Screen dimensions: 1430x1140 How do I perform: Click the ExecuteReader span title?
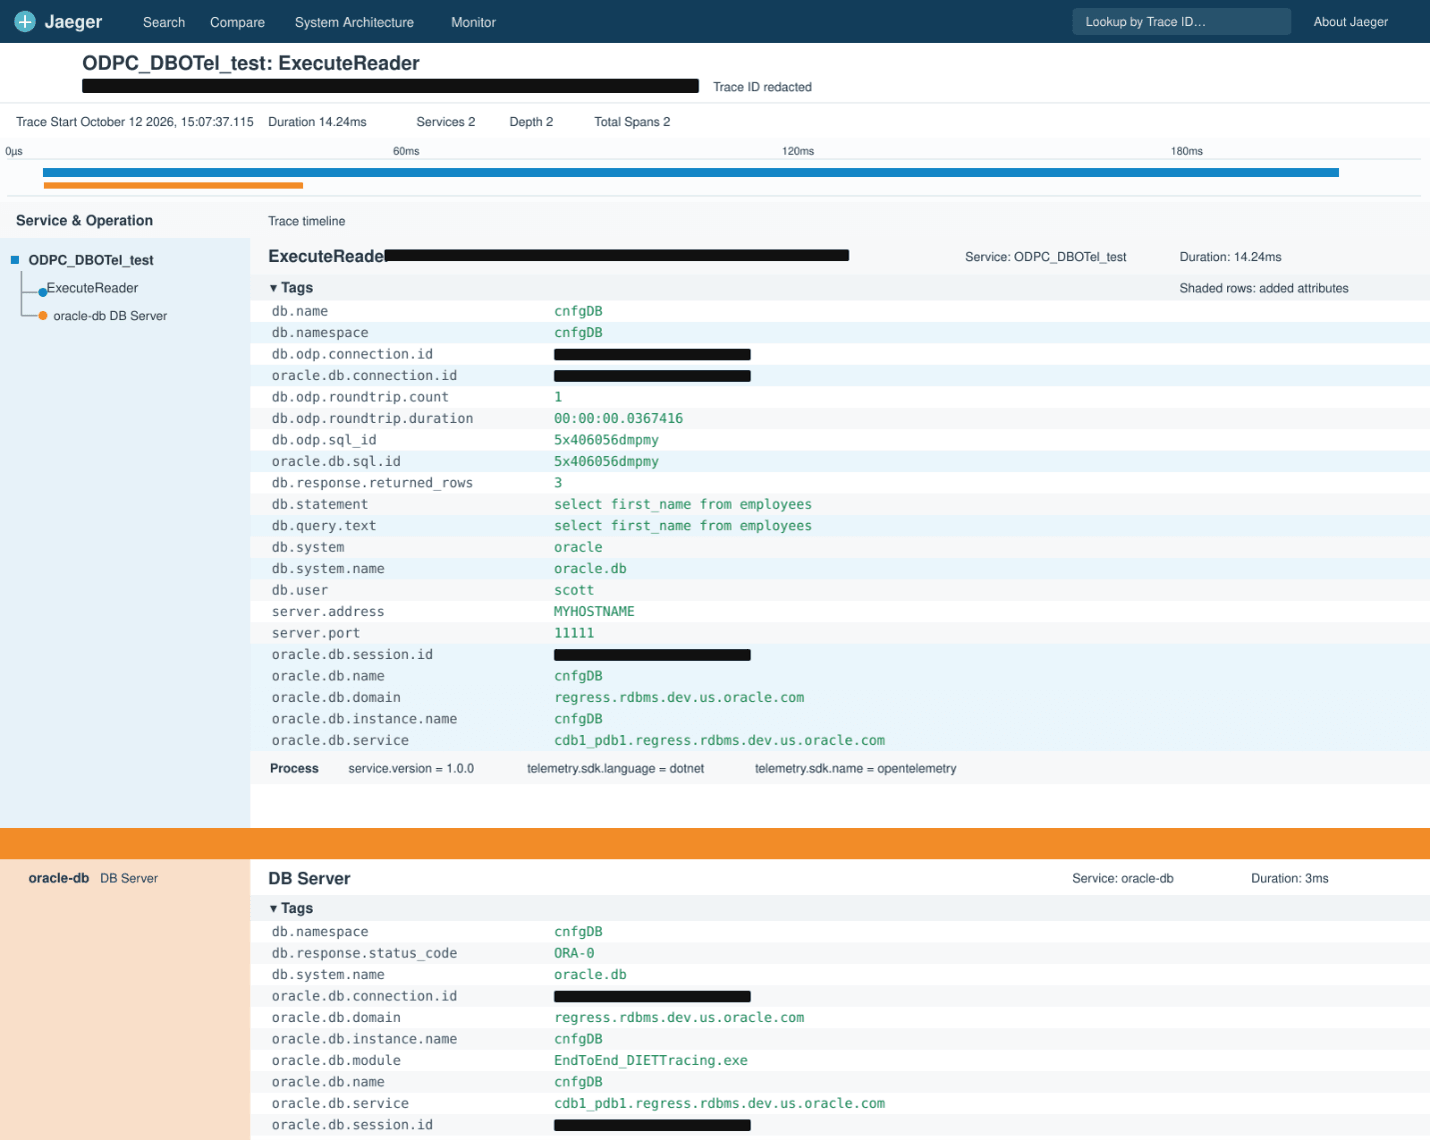pos(326,256)
